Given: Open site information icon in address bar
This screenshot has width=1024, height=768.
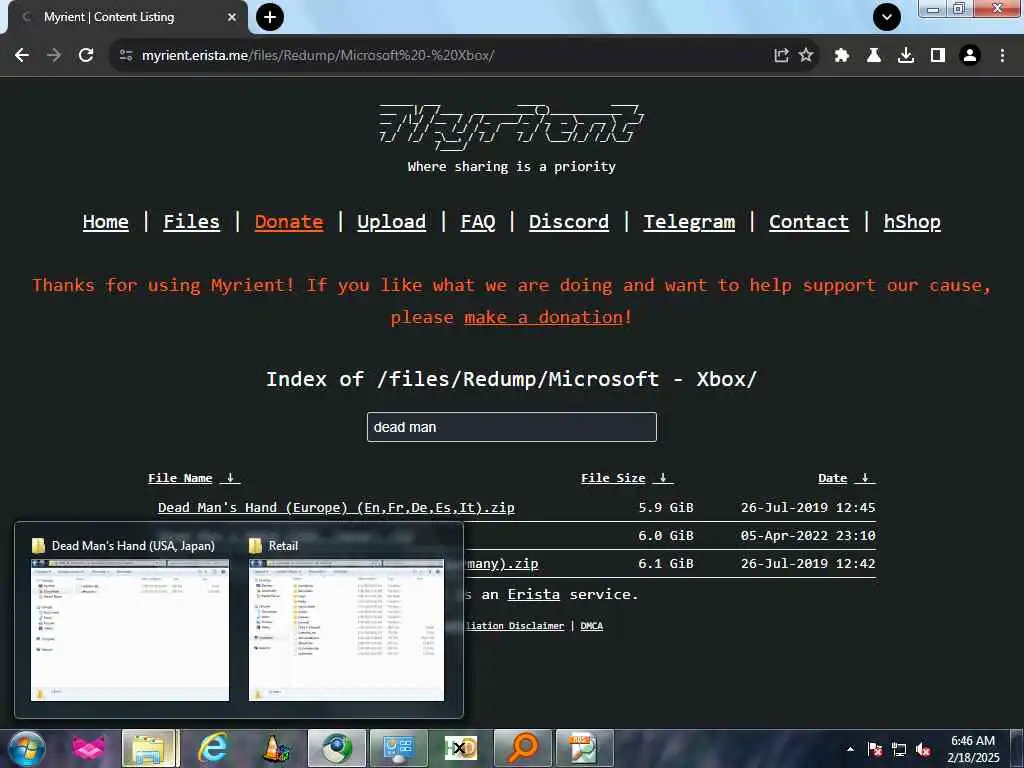Looking at the screenshot, I should coord(126,55).
